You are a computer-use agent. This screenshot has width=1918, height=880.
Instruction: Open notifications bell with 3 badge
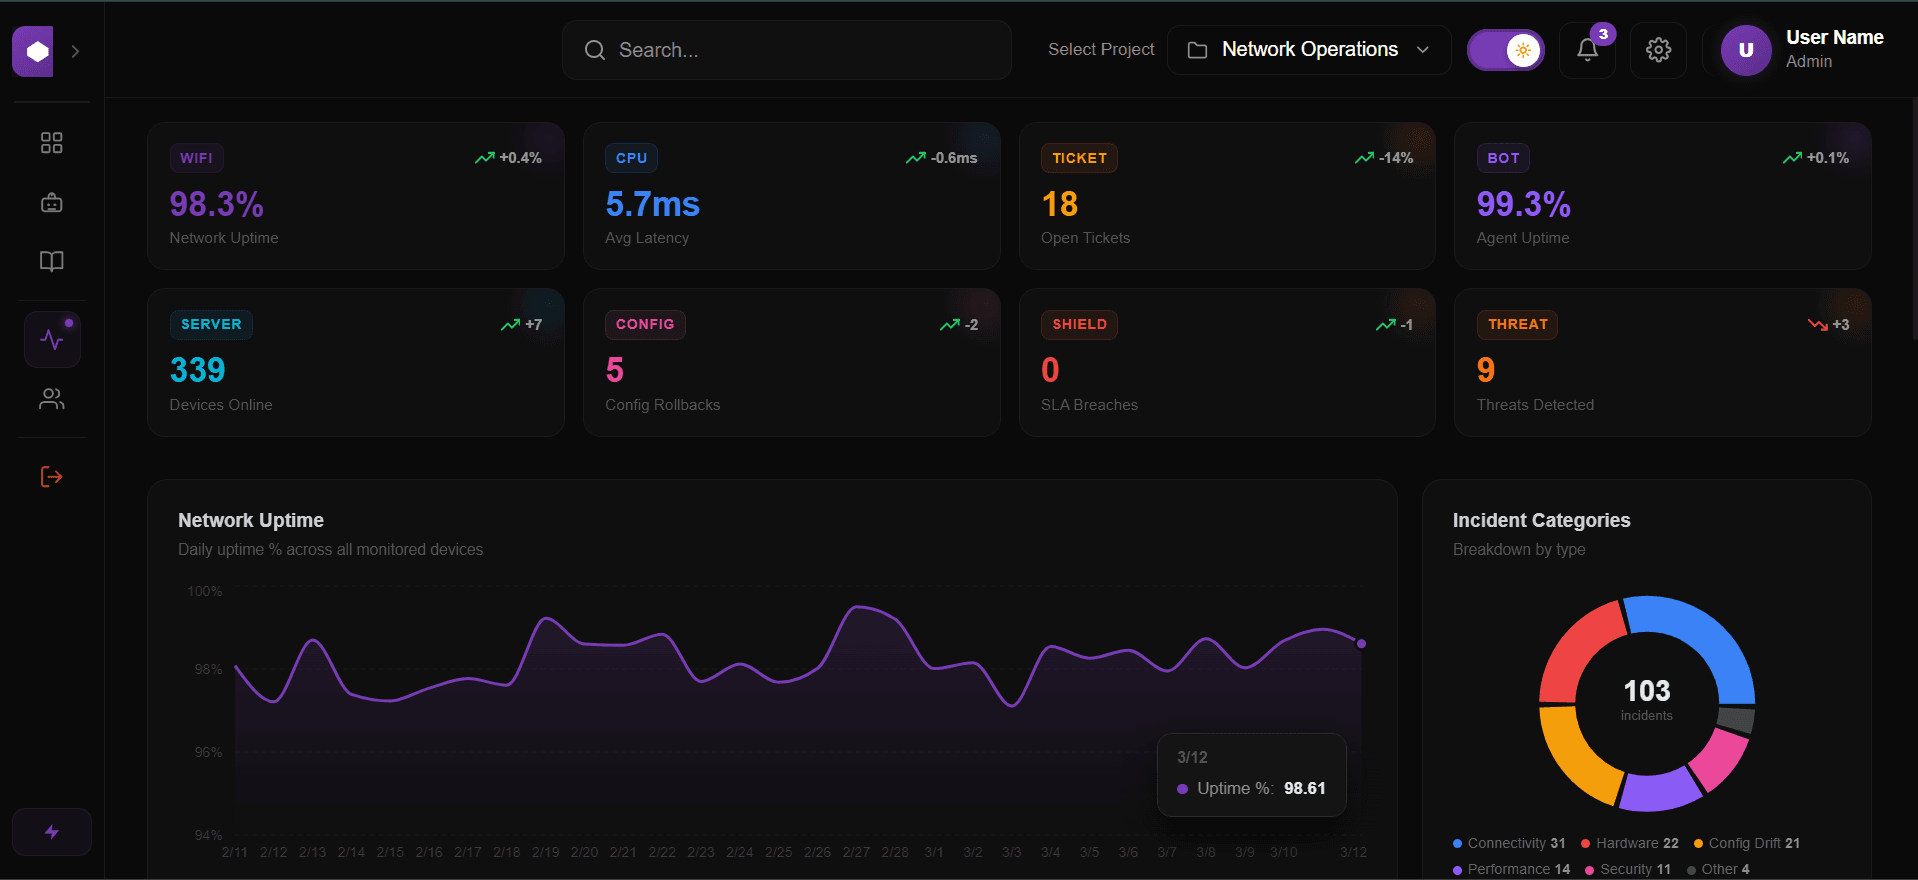click(1587, 50)
